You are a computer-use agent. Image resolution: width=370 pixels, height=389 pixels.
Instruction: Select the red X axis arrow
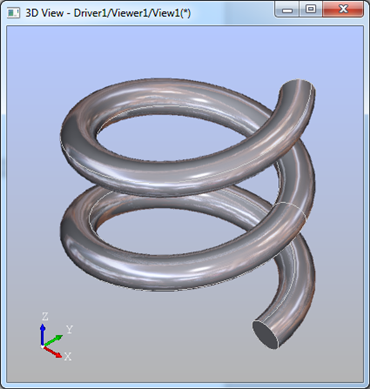53,352
